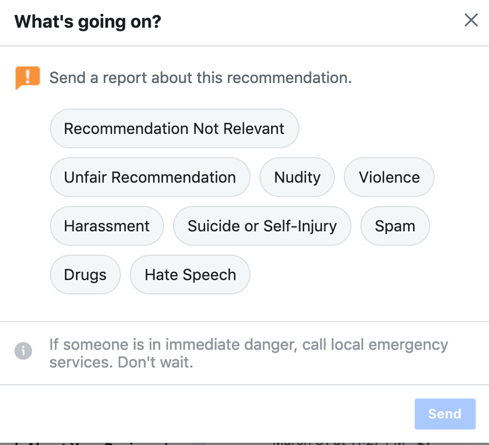This screenshot has height=445, width=489.
Task: Click the Don't wait emergency services line
Action: tap(121, 362)
